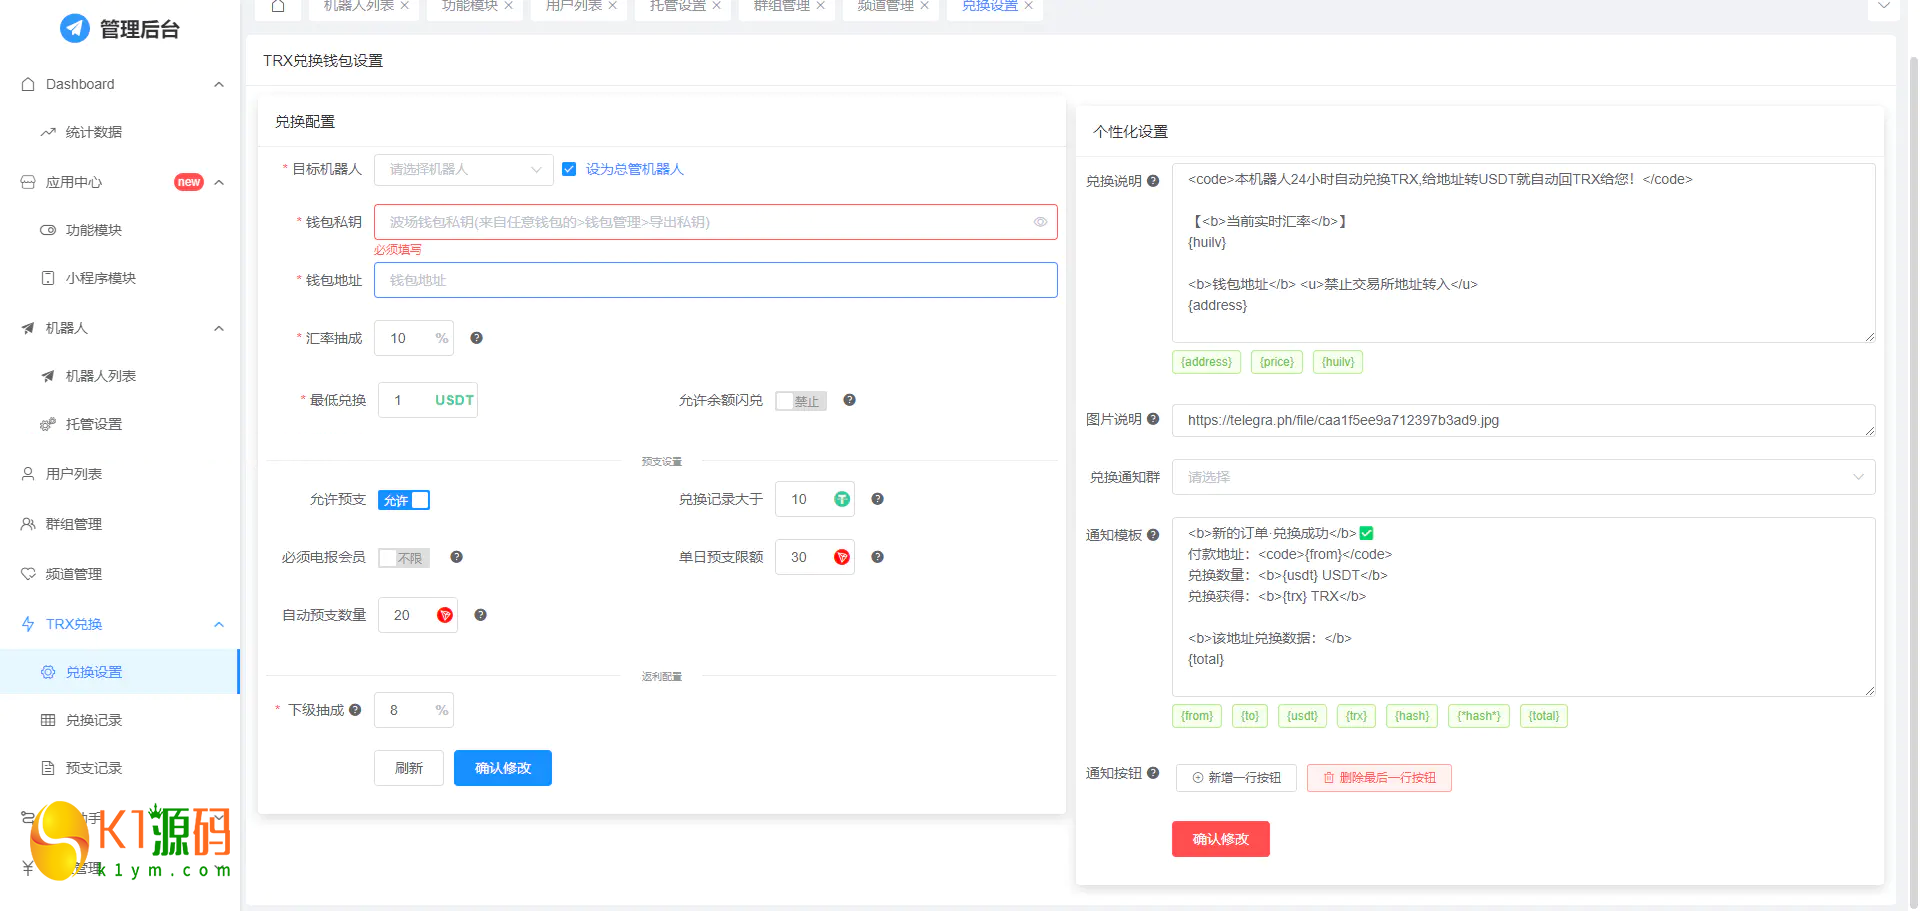Open the tabs dropdown arrow at top right
Image resolution: width=1920 pixels, height=911 pixels.
[x=1883, y=6]
